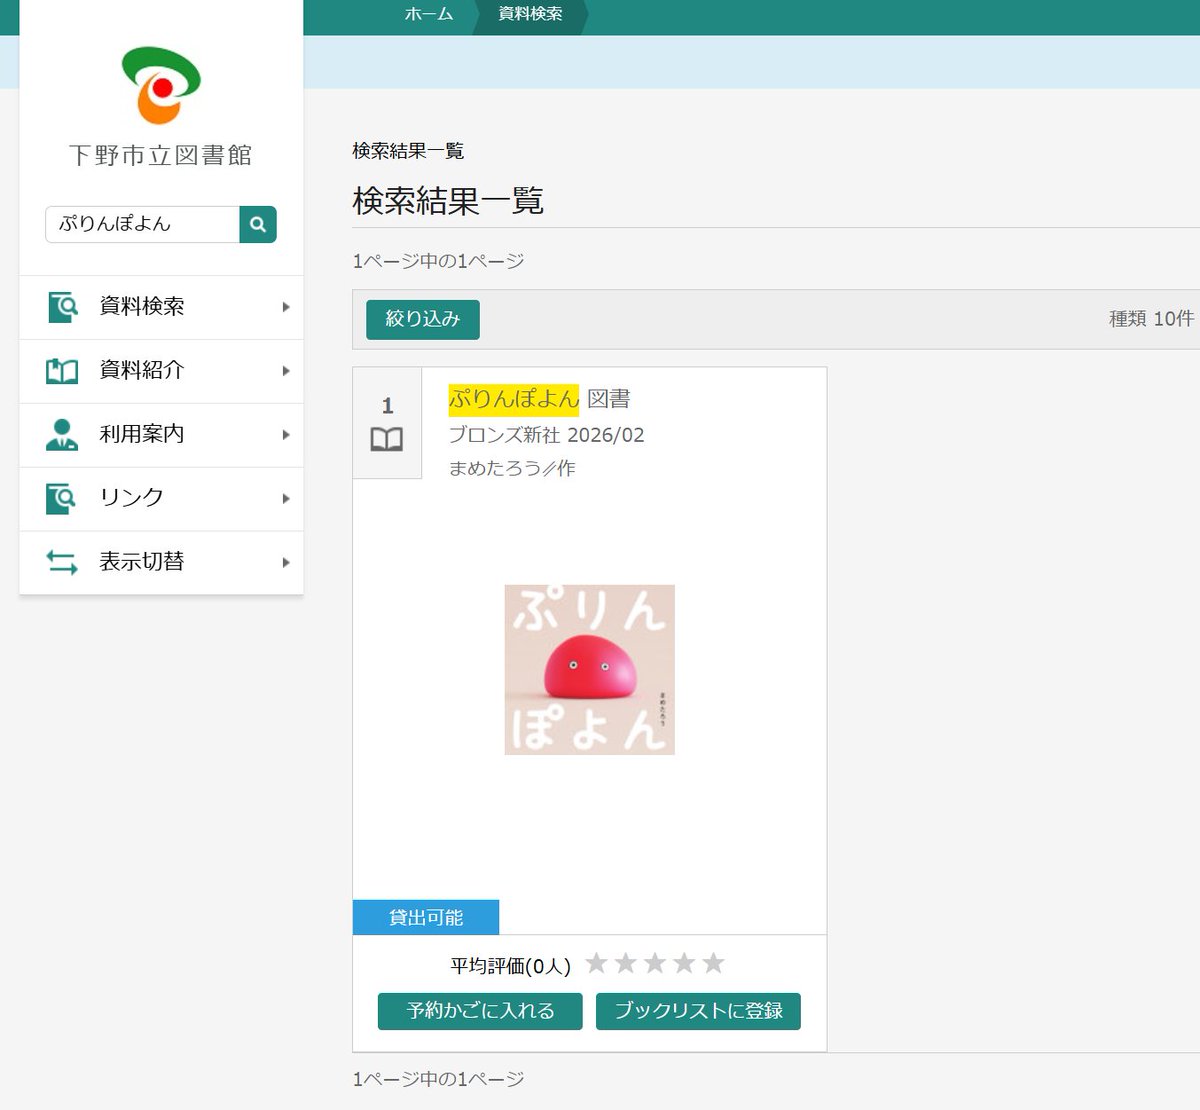Viewport: 1200px width, 1110px height.
Task: Expand the 表示切替 menu arrow
Action: [x=286, y=563]
